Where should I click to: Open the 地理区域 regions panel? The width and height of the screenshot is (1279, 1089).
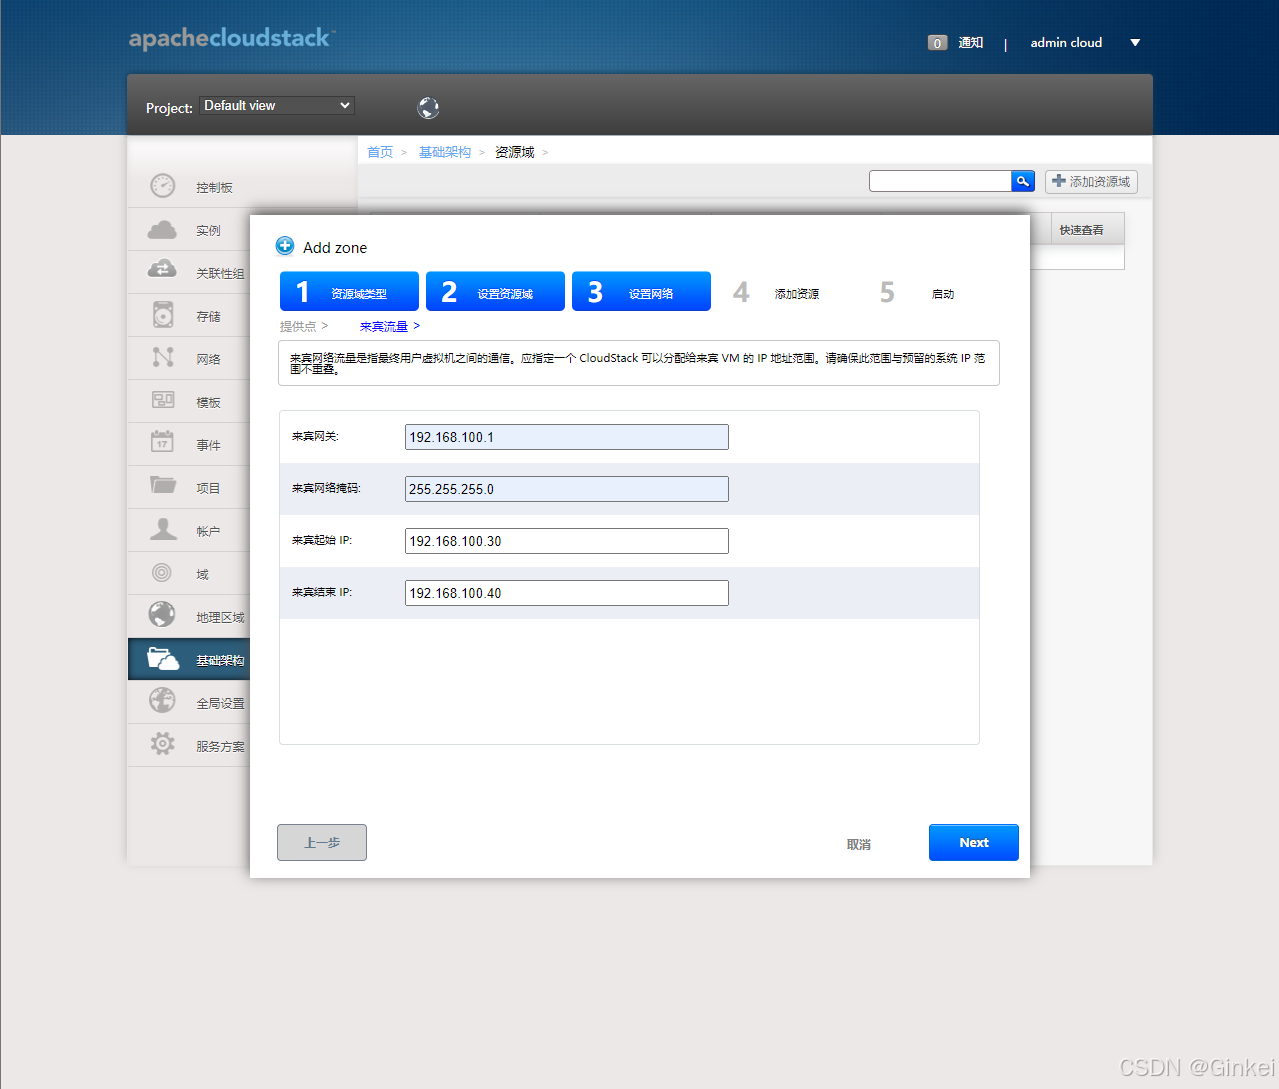[x=214, y=616]
